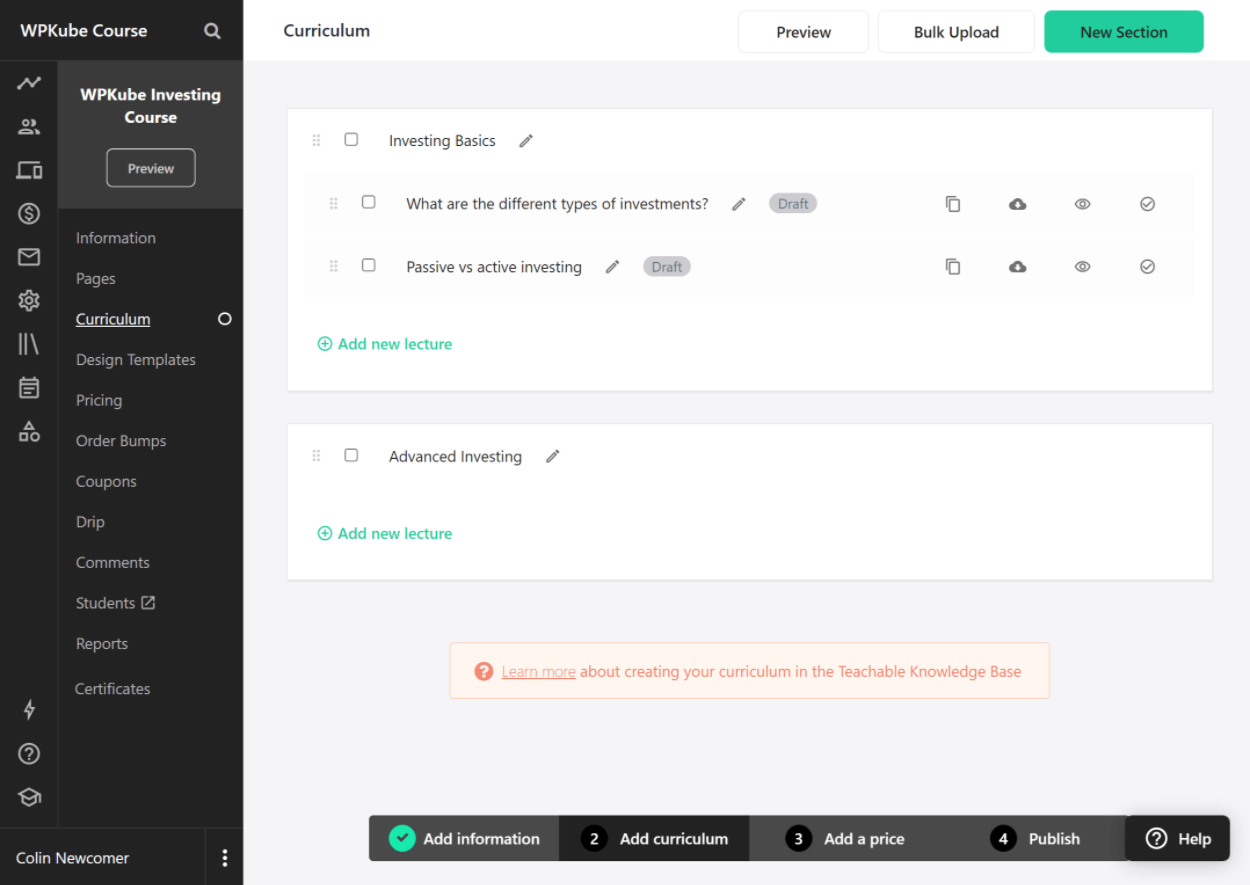This screenshot has height=885, width=1250.
Task: Open Certificates in the course menu
Action: 113,689
